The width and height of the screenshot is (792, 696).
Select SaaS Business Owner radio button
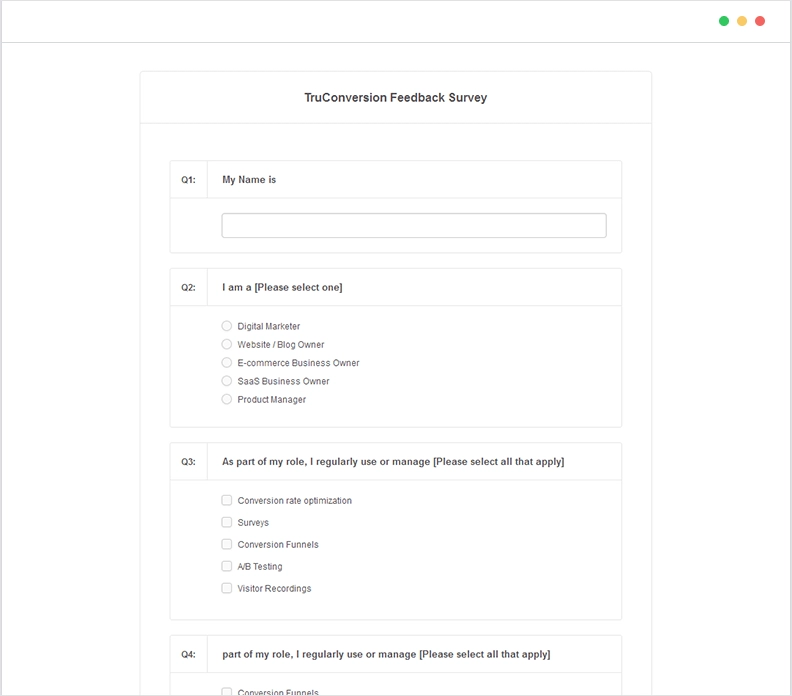tap(227, 381)
